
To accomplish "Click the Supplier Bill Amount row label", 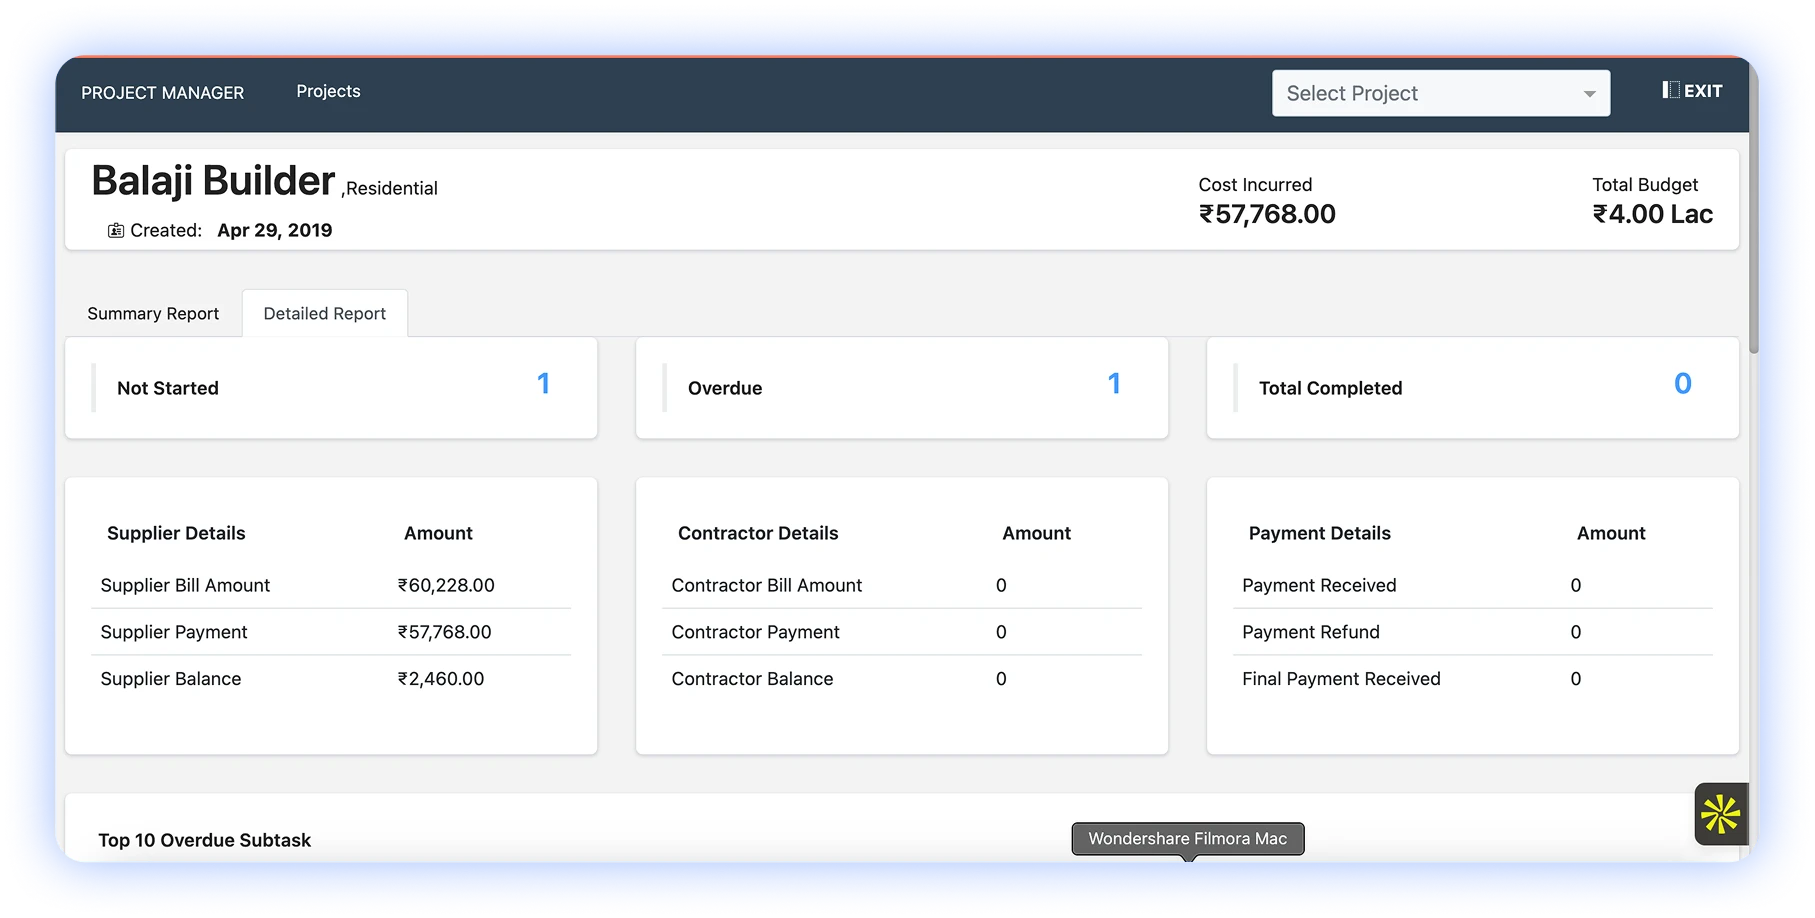I will click(x=185, y=585).
